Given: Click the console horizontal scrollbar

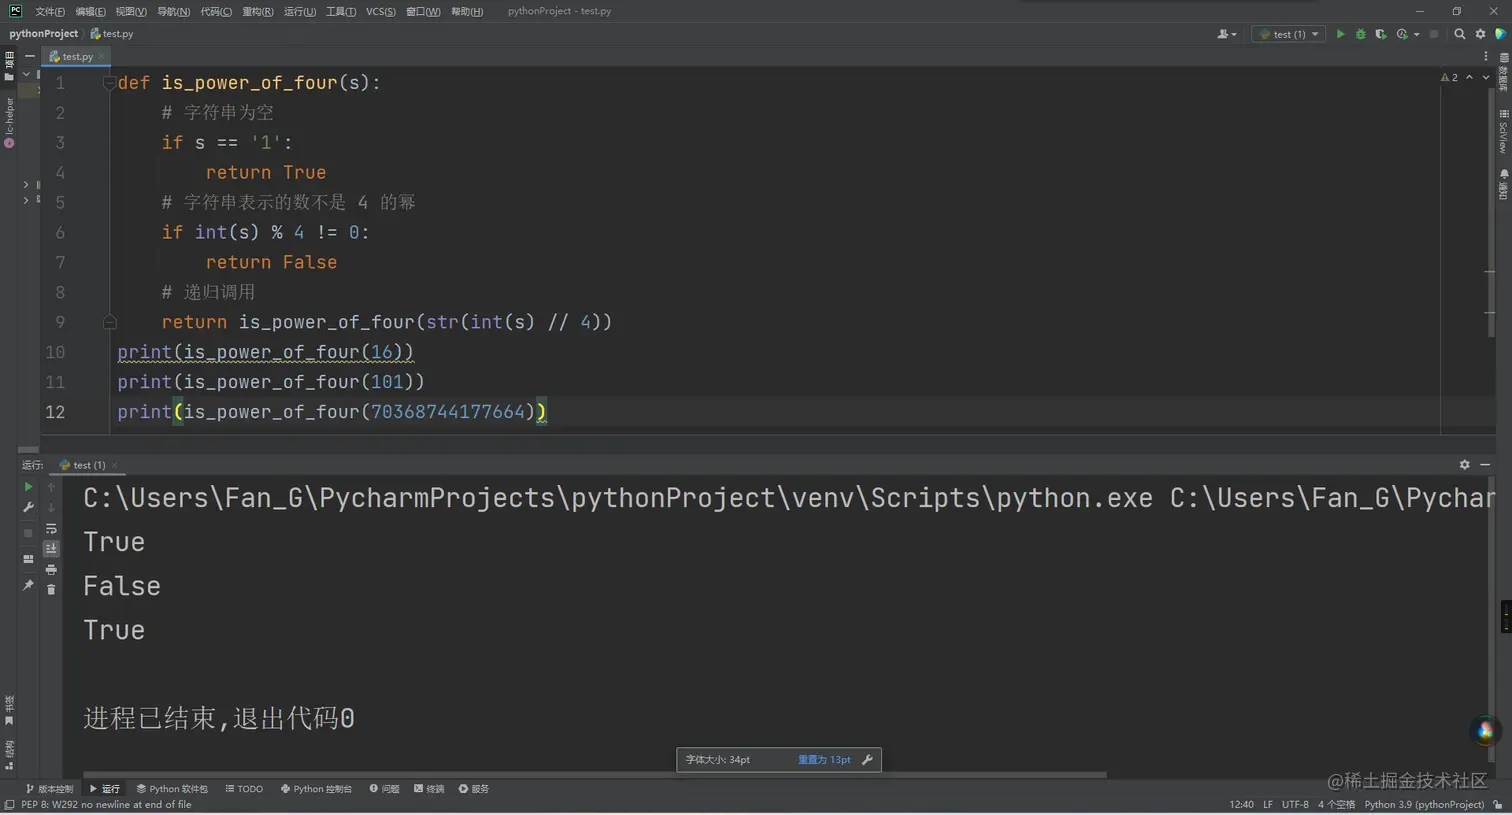Looking at the screenshot, I should point(595,774).
